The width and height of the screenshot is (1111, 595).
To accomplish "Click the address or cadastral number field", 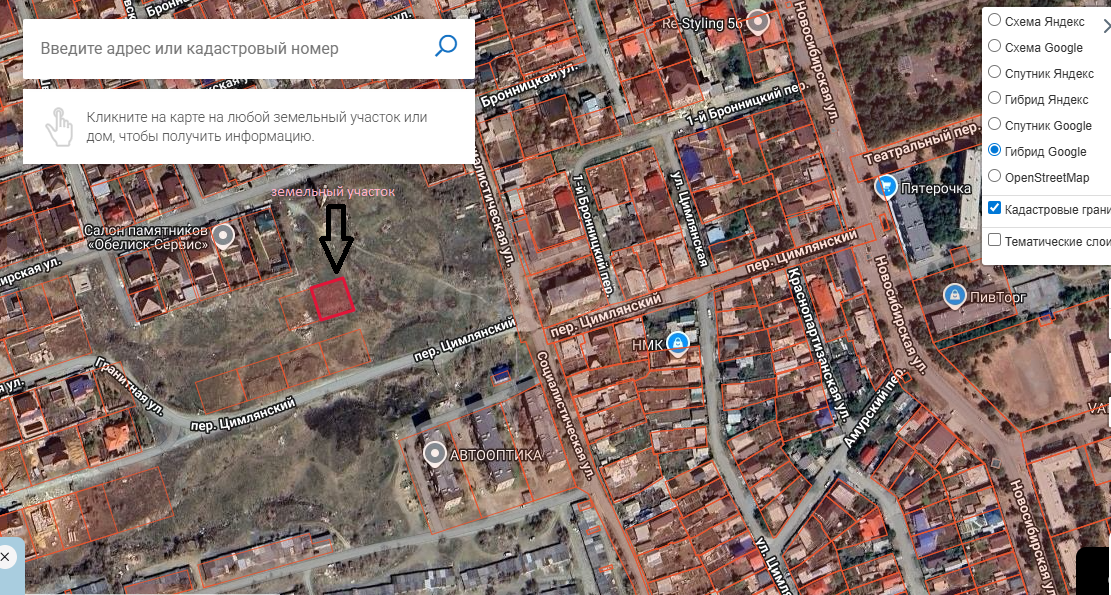I will point(227,48).
